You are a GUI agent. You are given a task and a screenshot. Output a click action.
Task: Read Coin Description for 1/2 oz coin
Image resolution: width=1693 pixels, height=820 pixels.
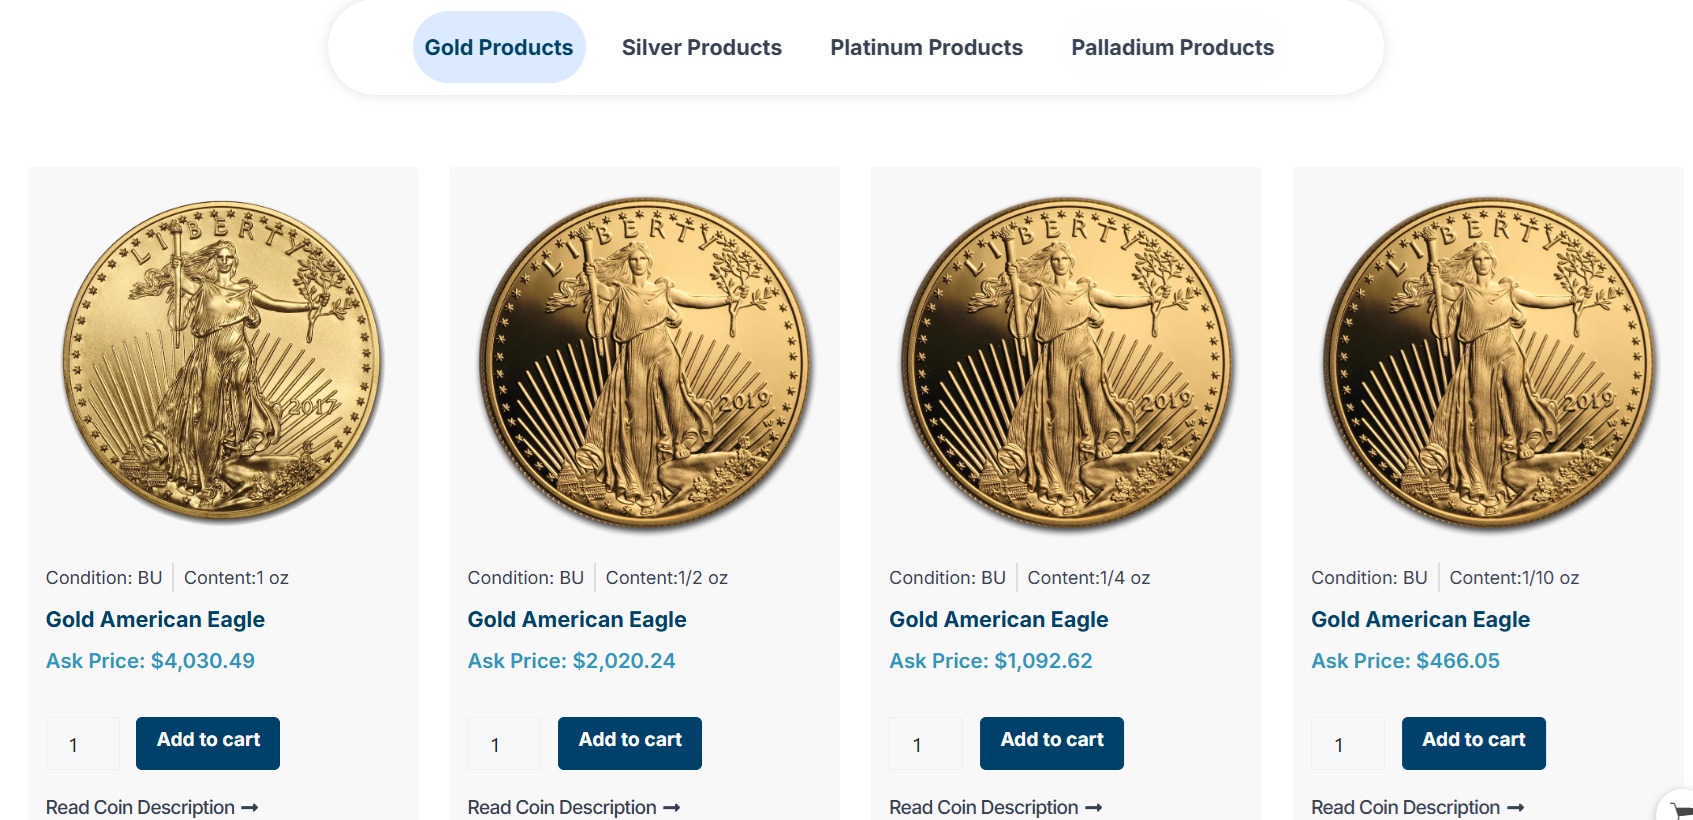562,807
